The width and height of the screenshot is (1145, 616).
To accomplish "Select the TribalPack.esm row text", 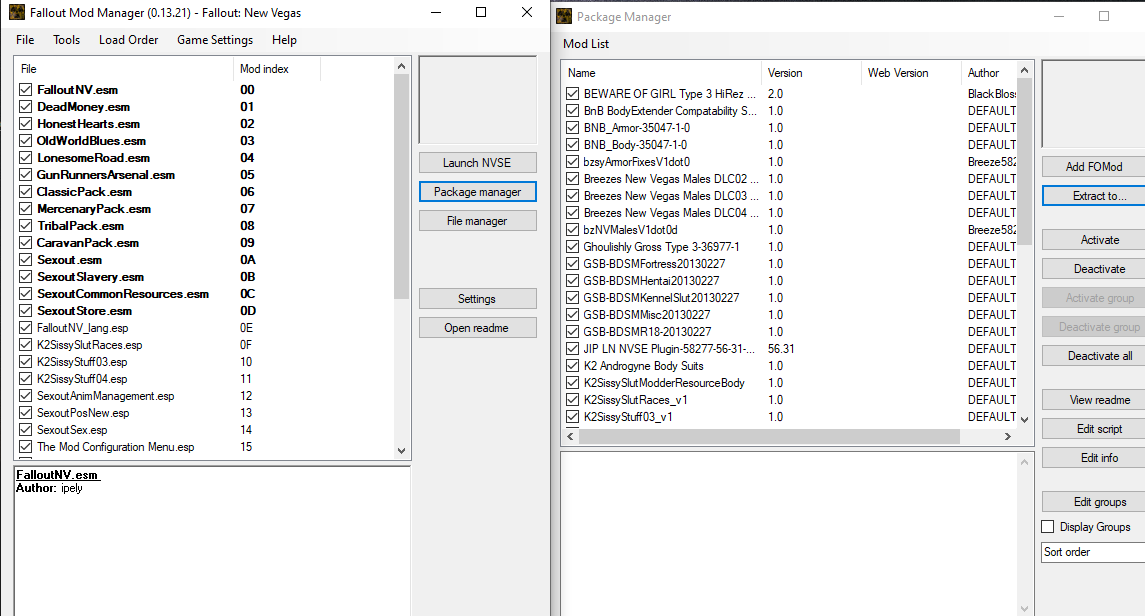I will [80, 226].
